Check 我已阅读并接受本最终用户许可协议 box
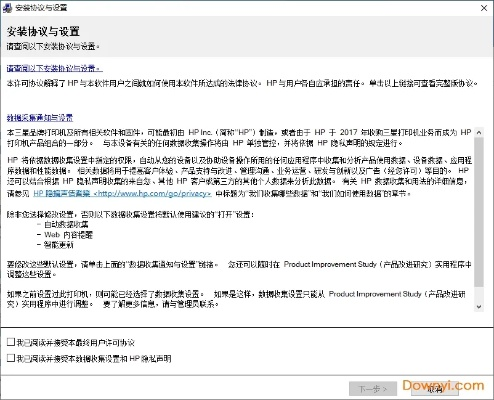The image size is (494, 400). (11, 342)
